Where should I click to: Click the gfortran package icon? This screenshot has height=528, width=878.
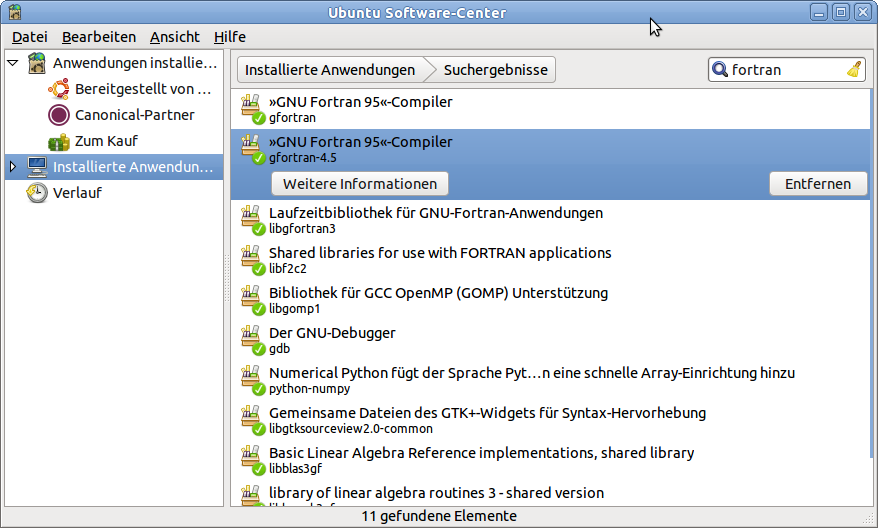pyautogui.click(x=251, y=110)
